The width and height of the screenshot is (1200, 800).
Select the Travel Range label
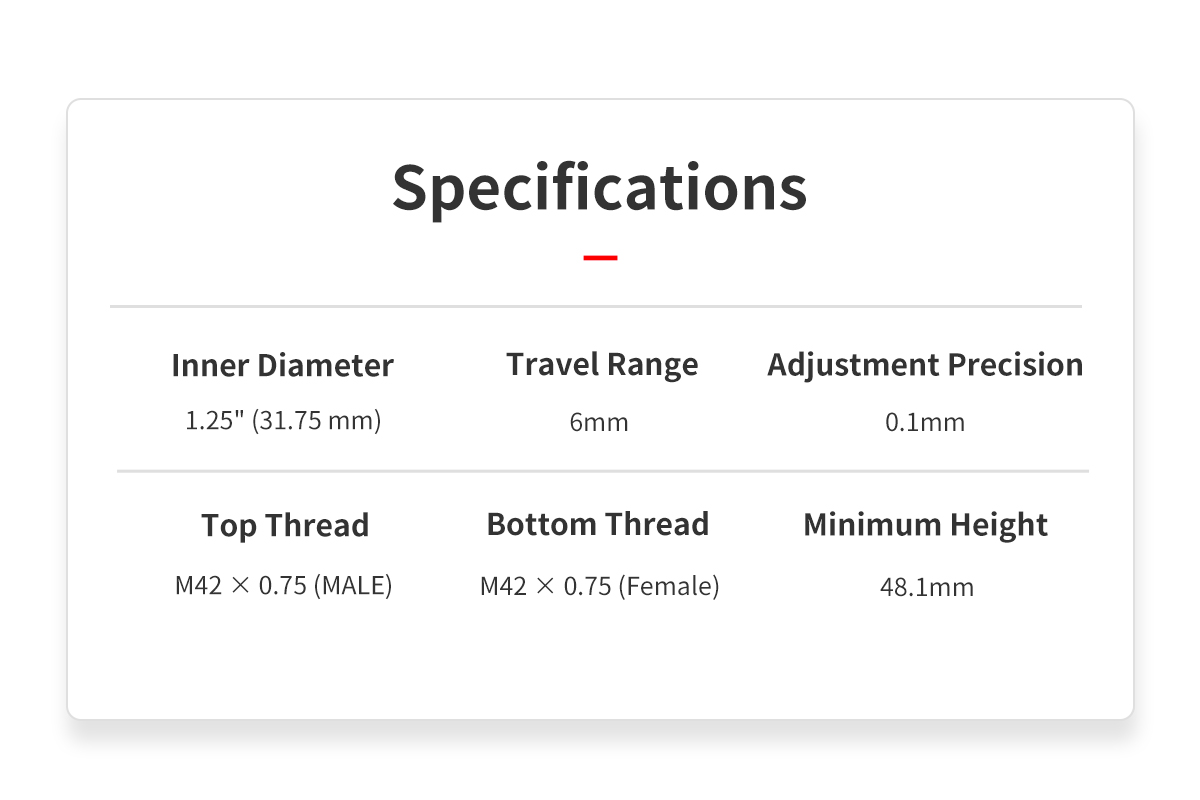(x=602, y=364)
